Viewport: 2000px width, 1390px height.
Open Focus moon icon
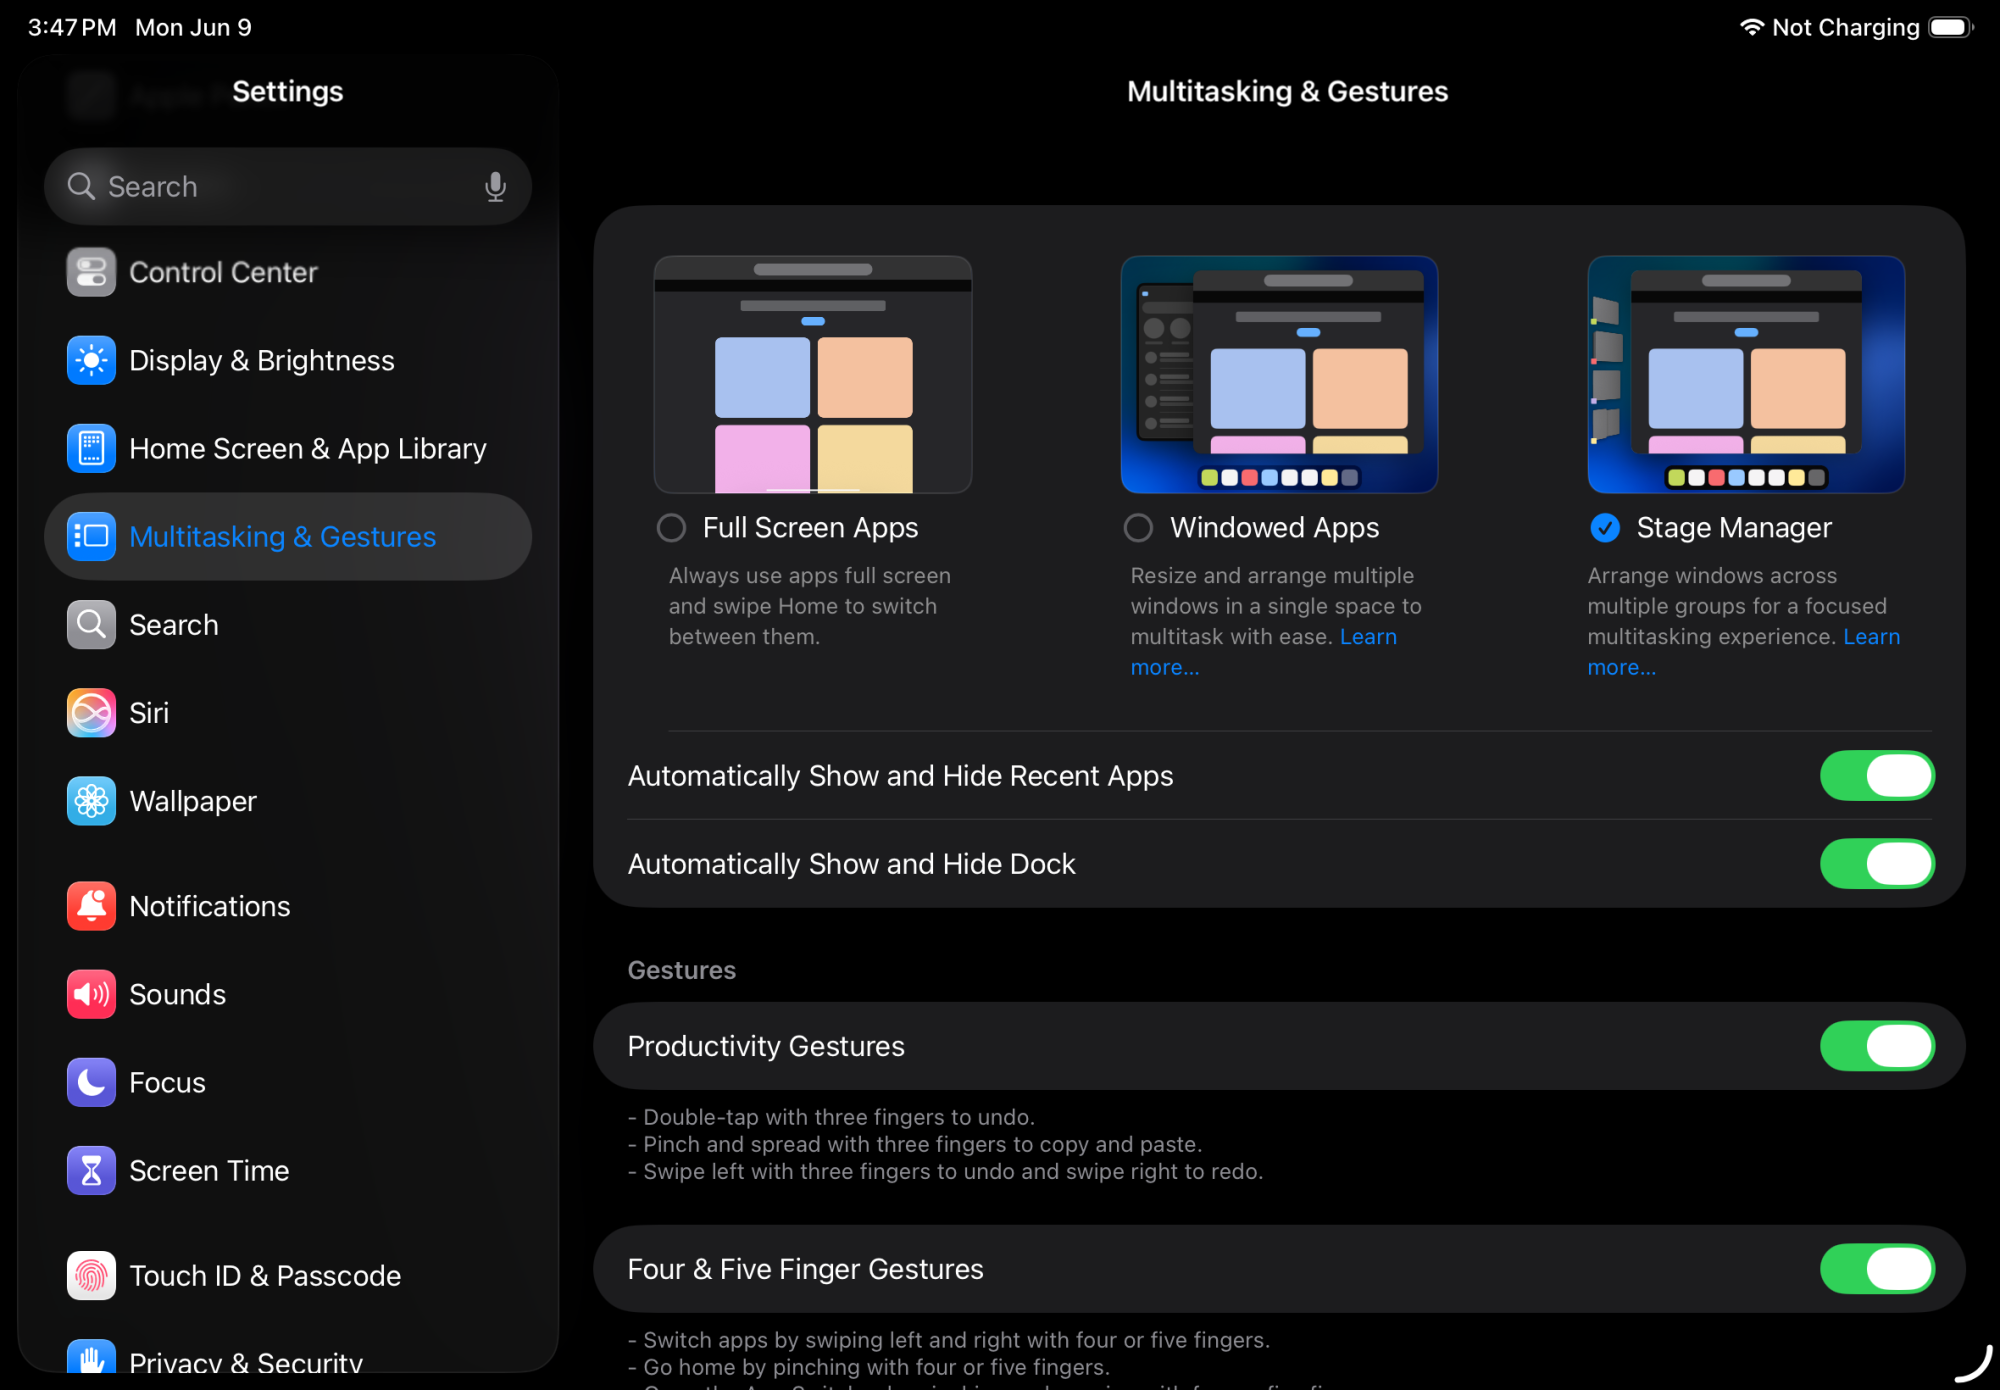(x=91, y=1082)
